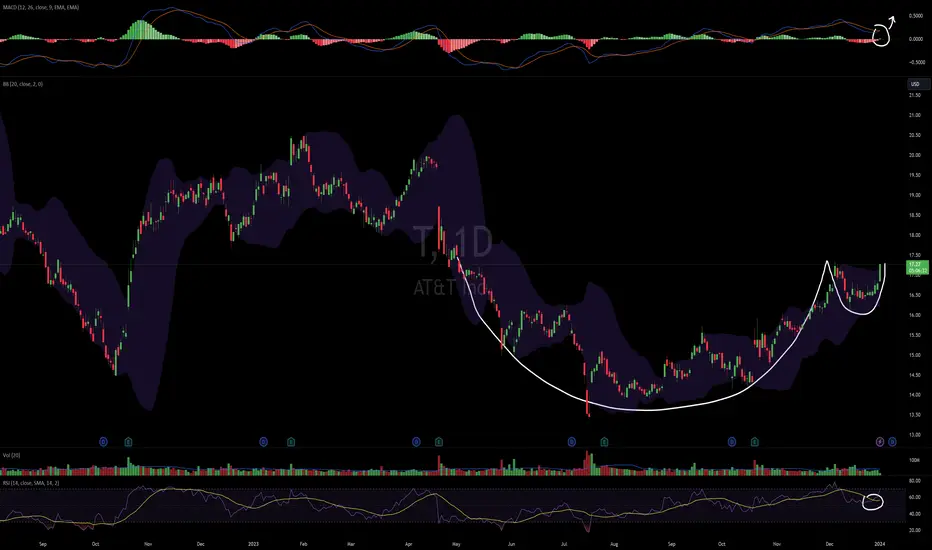The height and width of the screenshot is (550, 932).
Task: Select the RSI (14, close, SMA) indicator legend
Action: click(x=31, y=483)
